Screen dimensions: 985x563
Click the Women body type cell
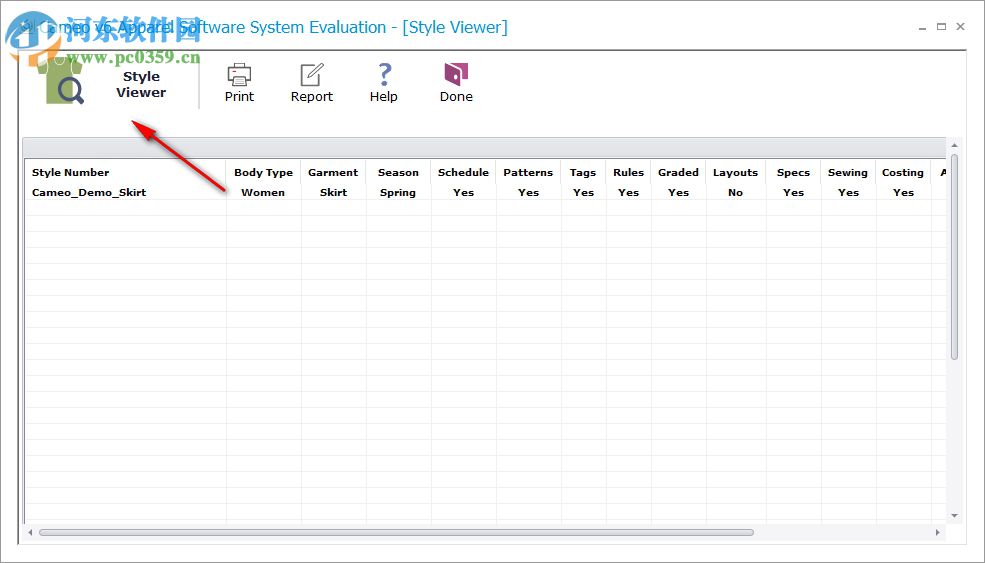263,192
